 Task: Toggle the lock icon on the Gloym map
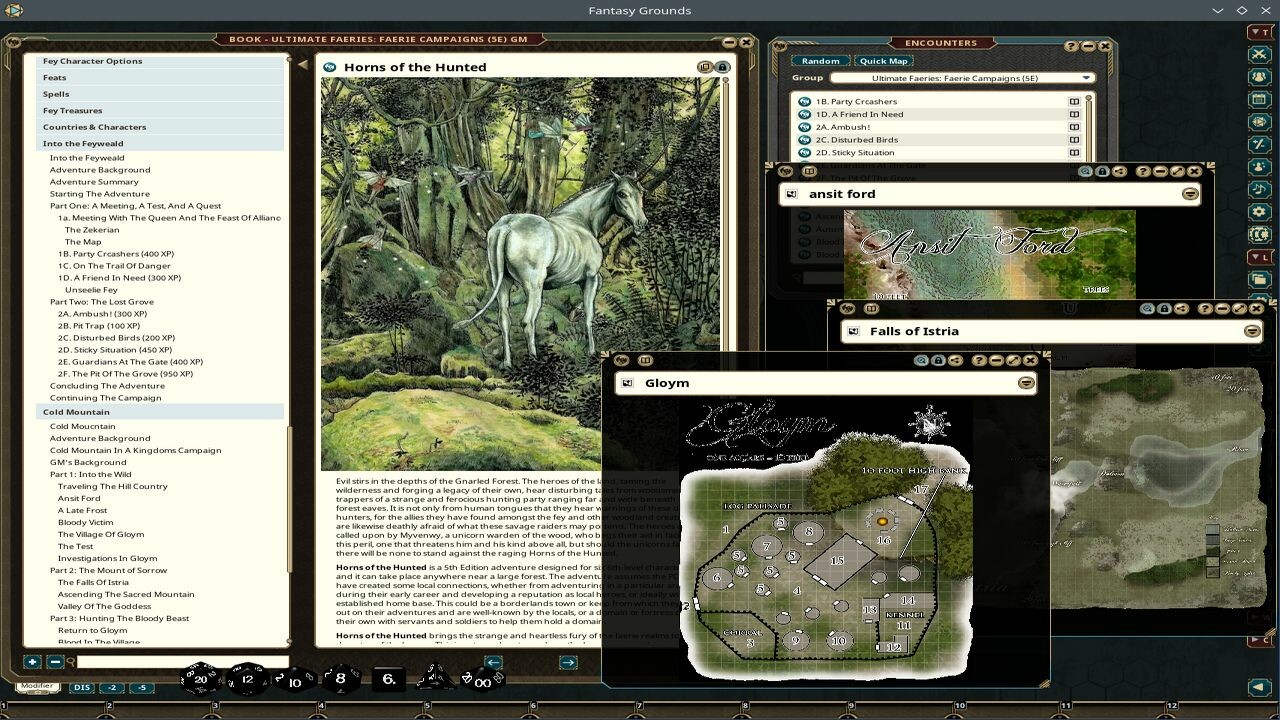939,360
